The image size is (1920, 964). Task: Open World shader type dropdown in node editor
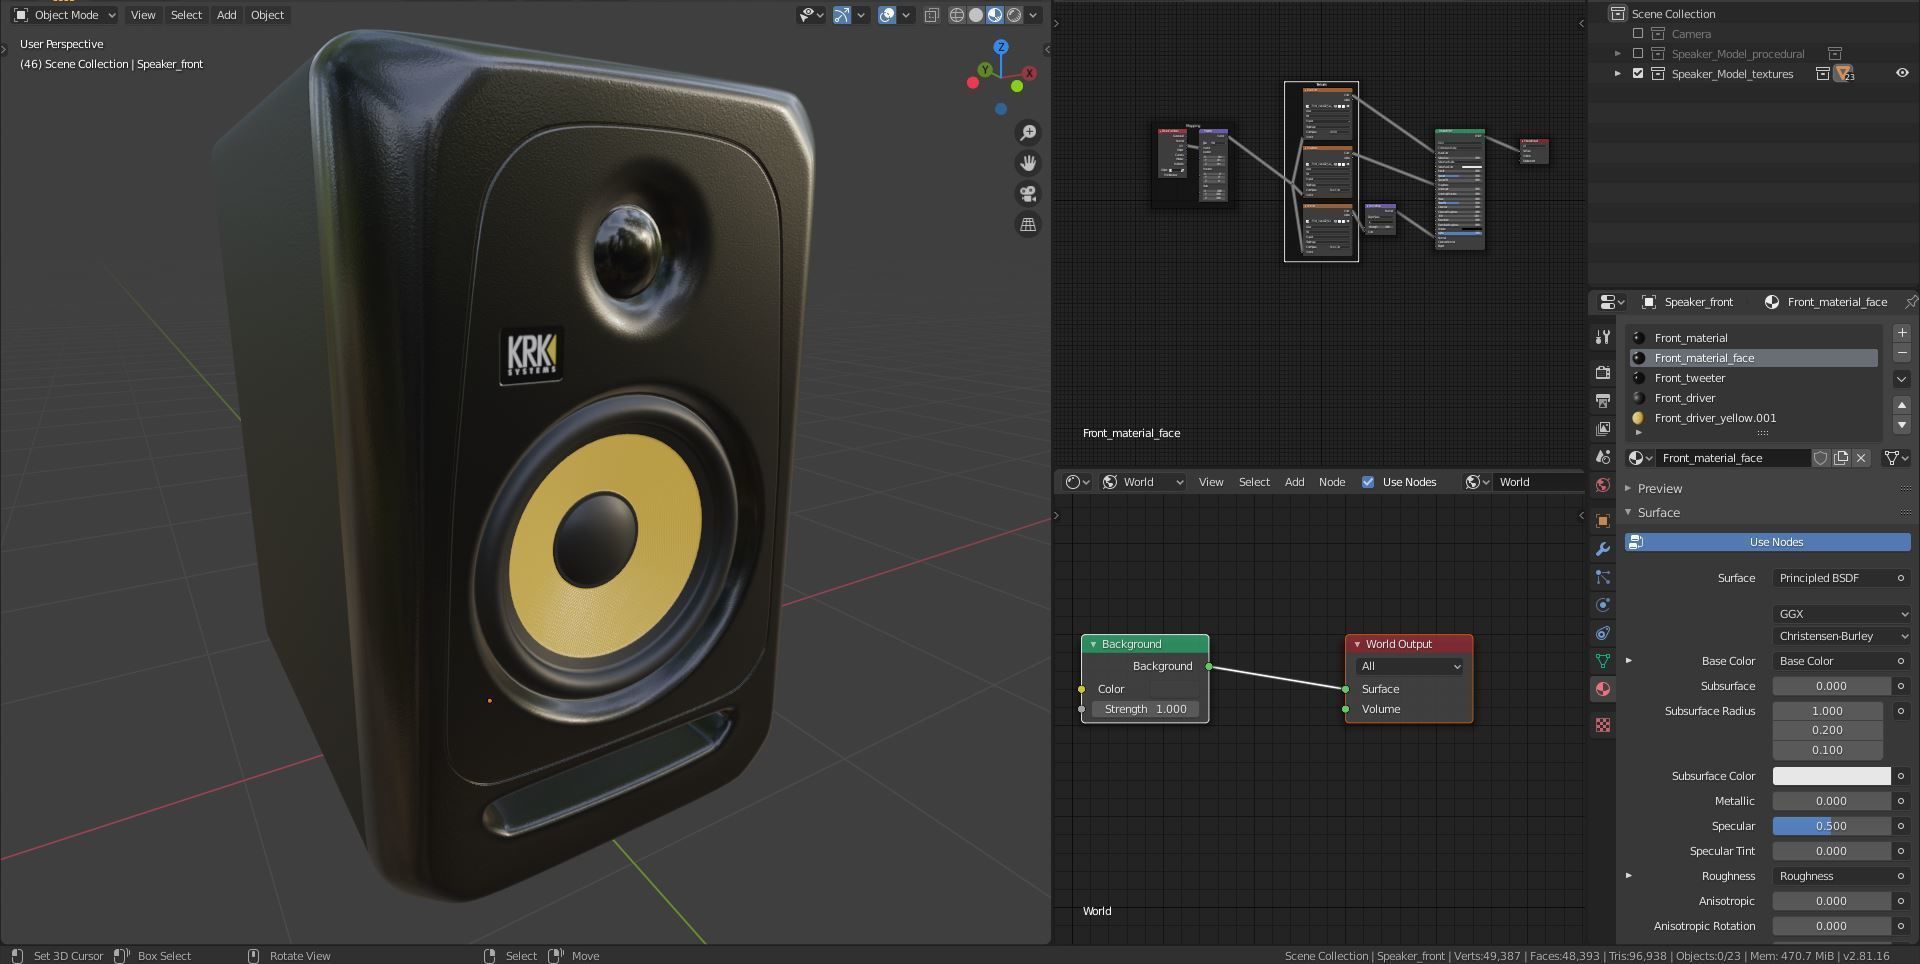click(1143, 482)
